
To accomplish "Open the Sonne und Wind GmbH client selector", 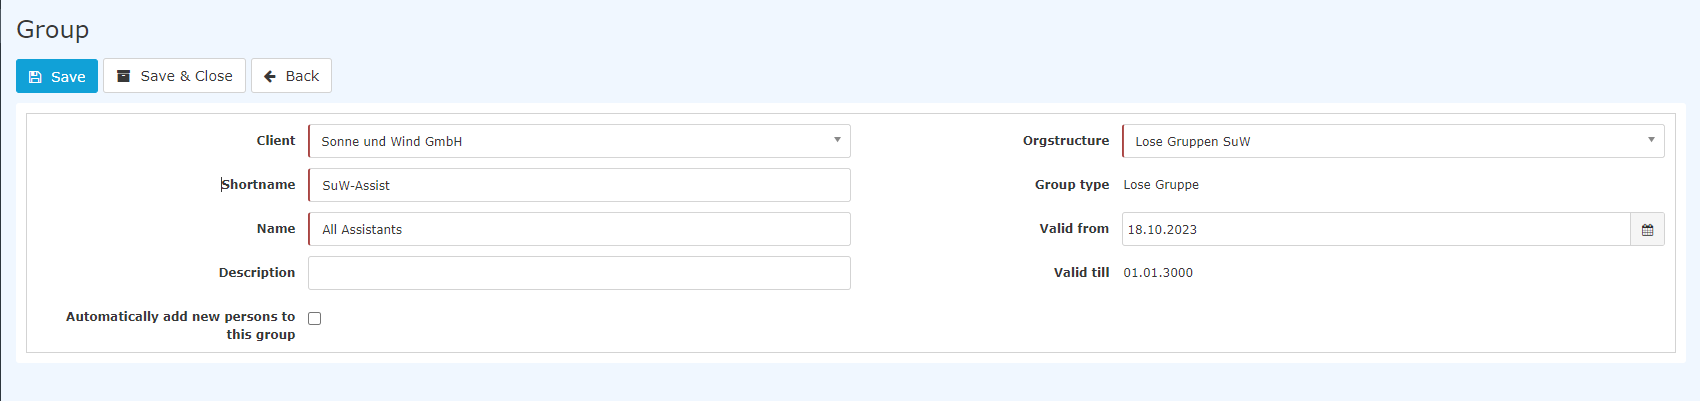I will [x=579, y=141].
